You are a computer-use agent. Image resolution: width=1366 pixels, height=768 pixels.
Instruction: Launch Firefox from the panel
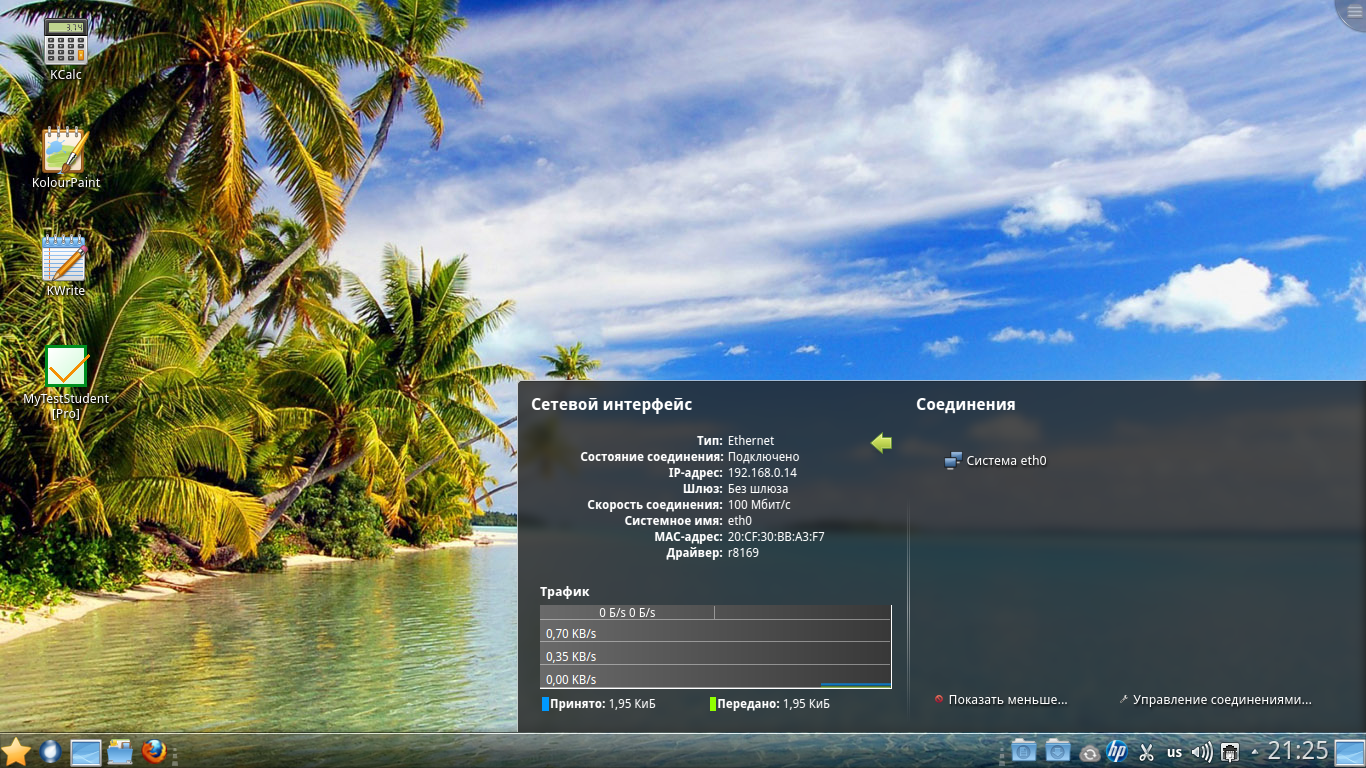click(153, 751)
